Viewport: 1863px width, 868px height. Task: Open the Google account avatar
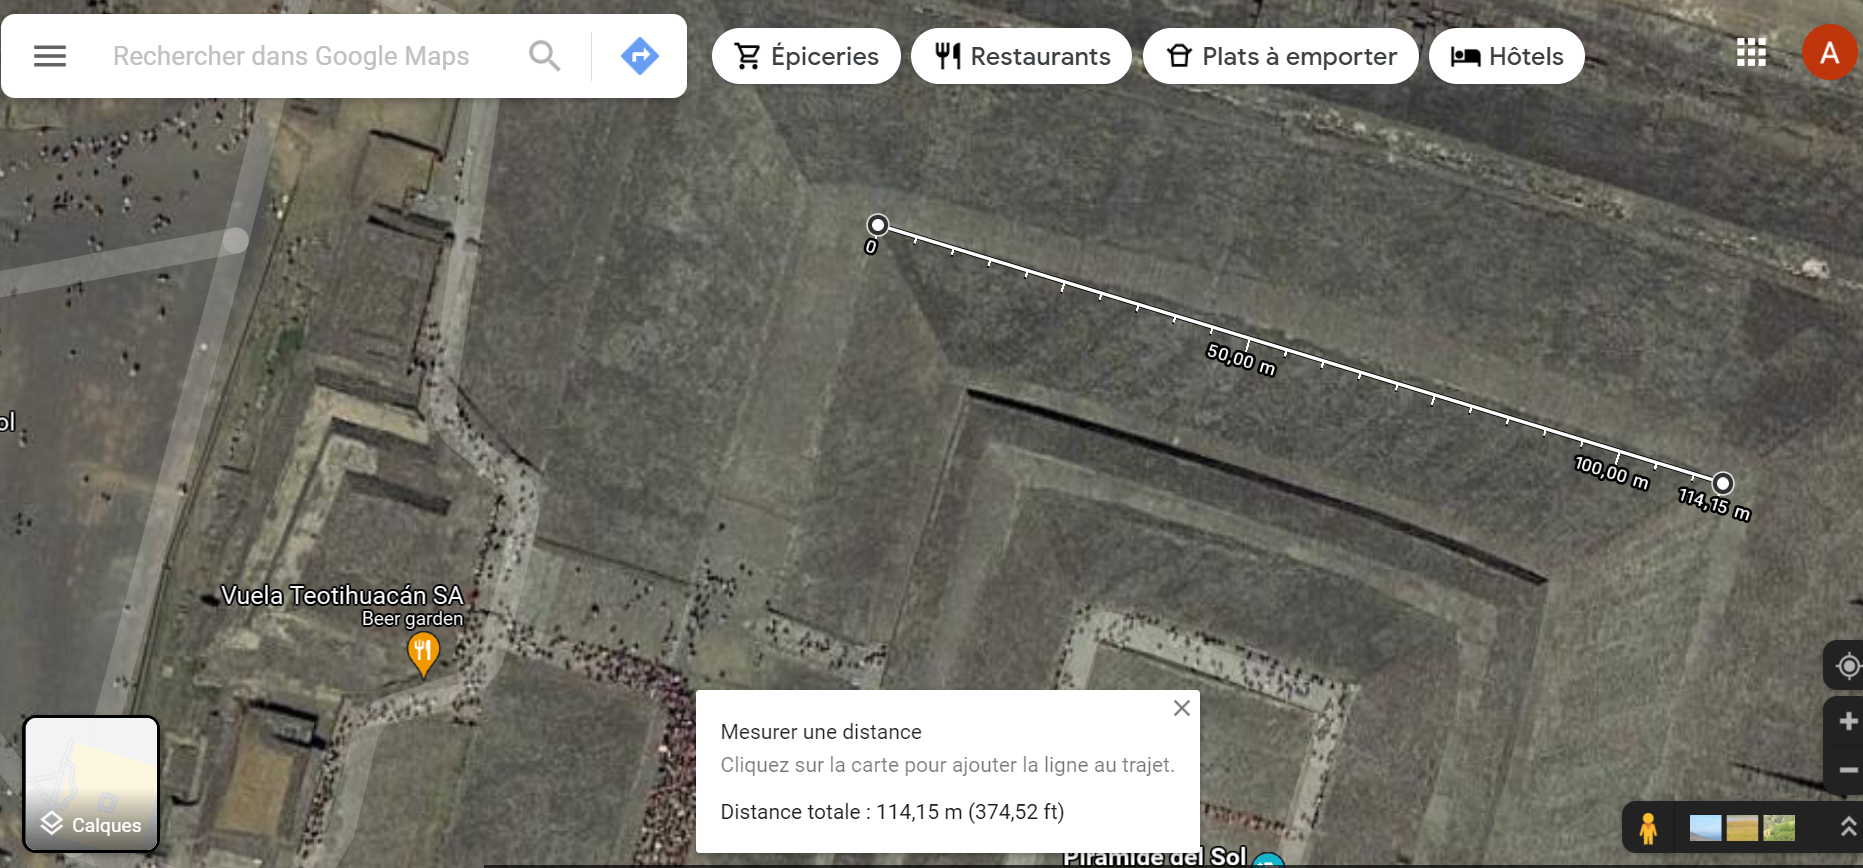[x=1829, y=52]
